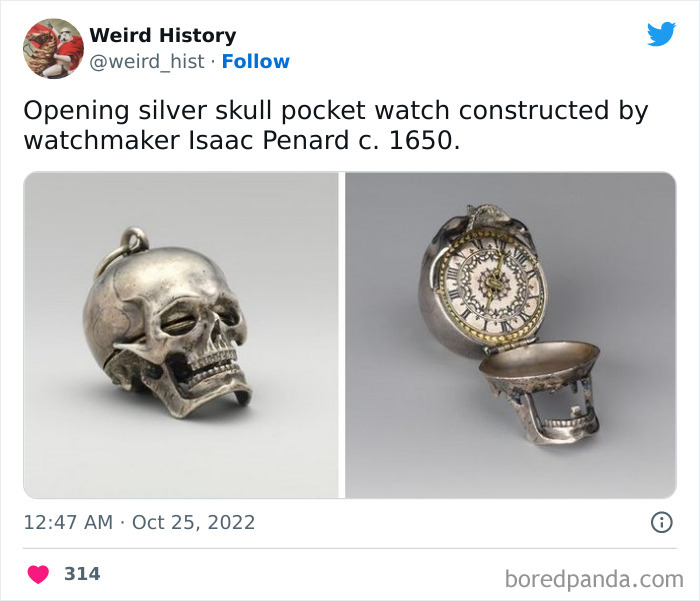Follow the Weird History account

255,61
